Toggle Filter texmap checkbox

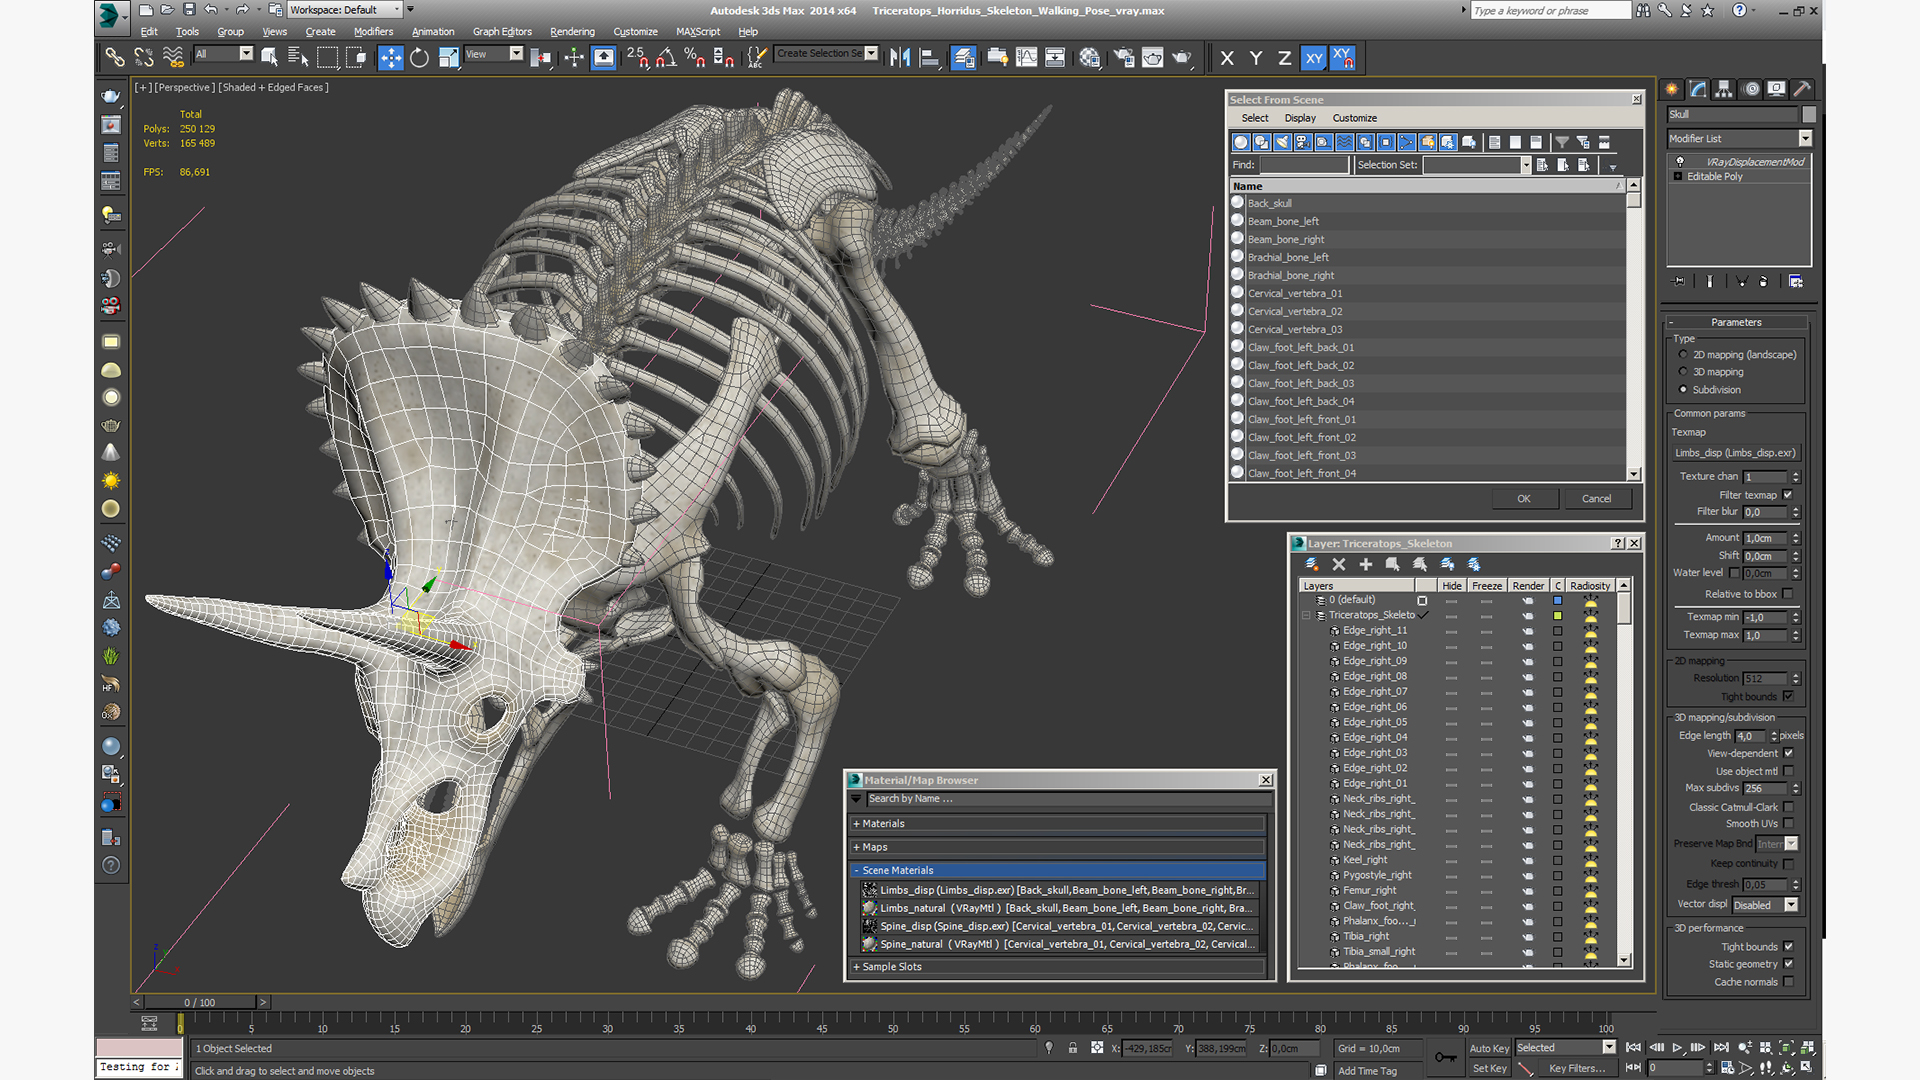pyautogui.click(x=1788, y=495)
